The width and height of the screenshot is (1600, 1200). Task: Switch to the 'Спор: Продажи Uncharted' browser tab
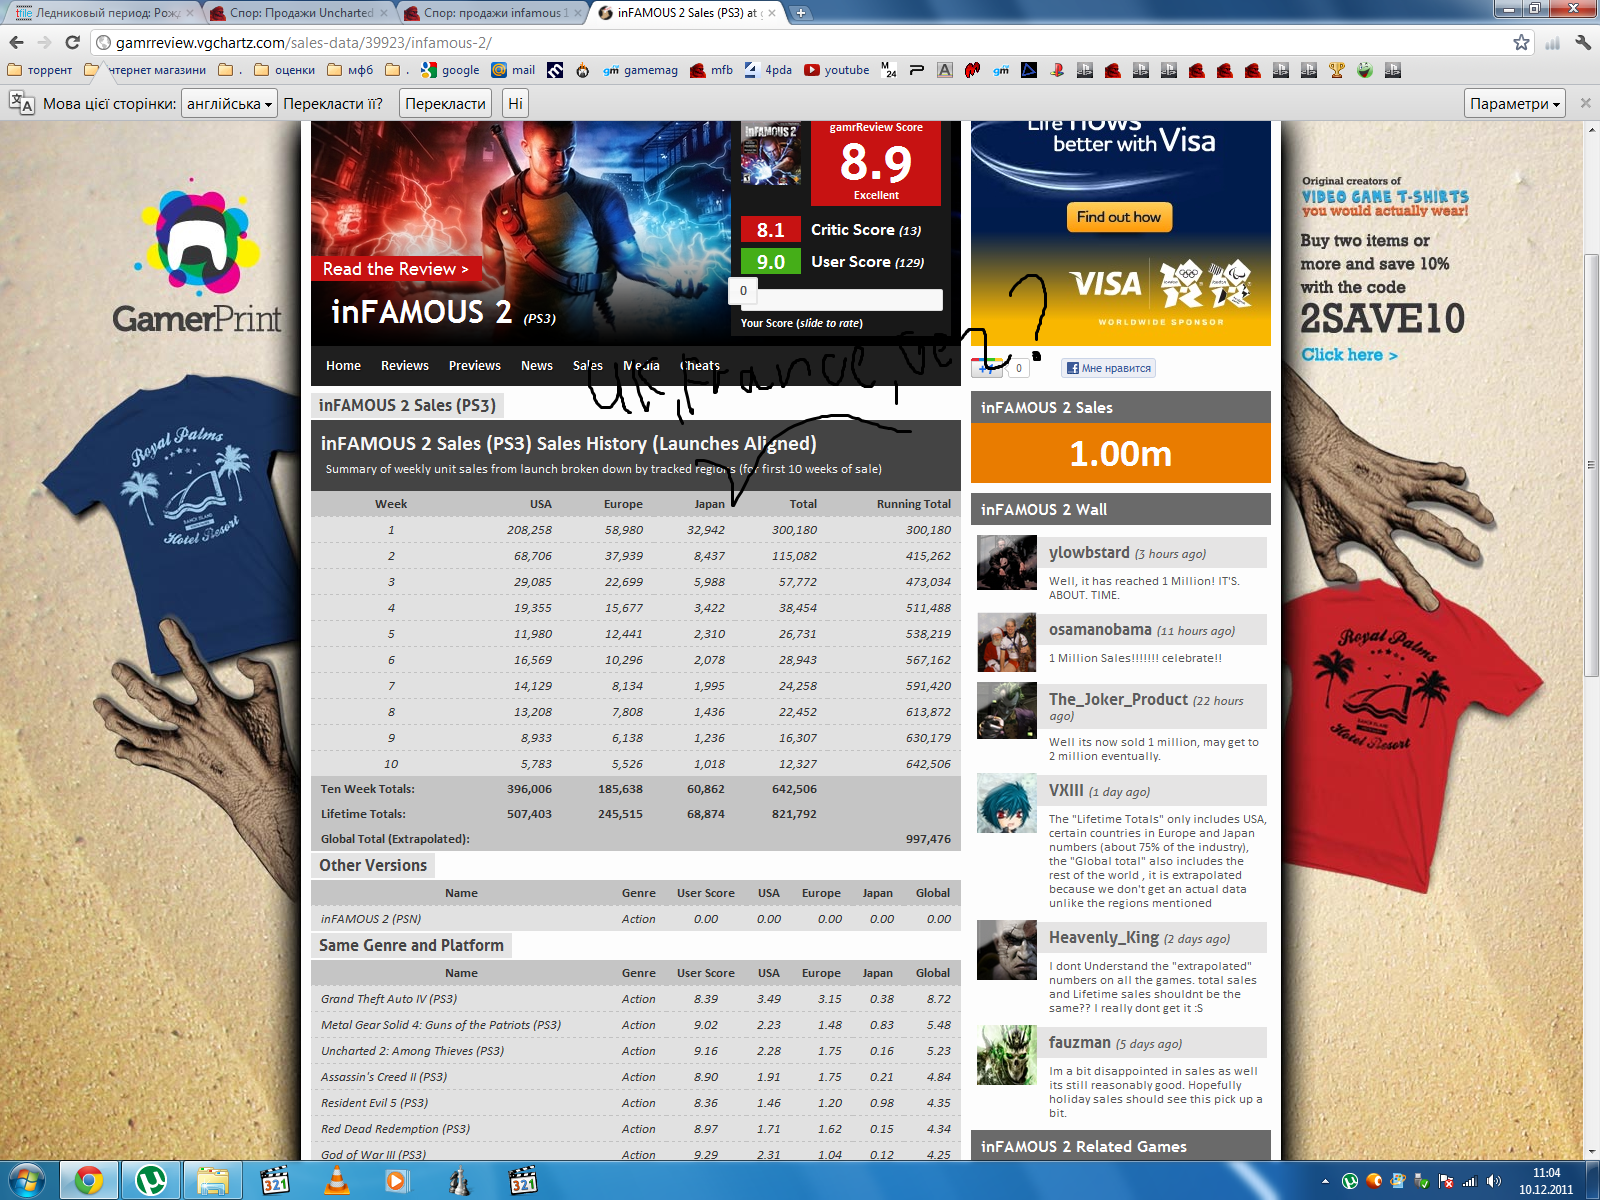(300, 13)
